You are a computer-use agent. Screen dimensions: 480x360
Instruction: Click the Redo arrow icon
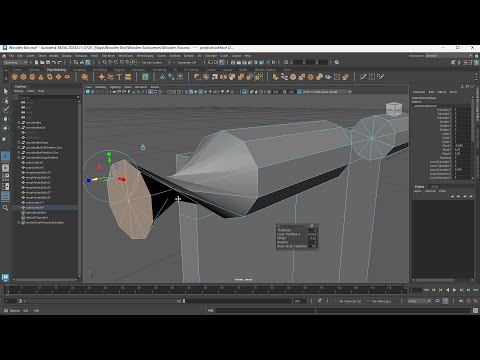(60, 62)
